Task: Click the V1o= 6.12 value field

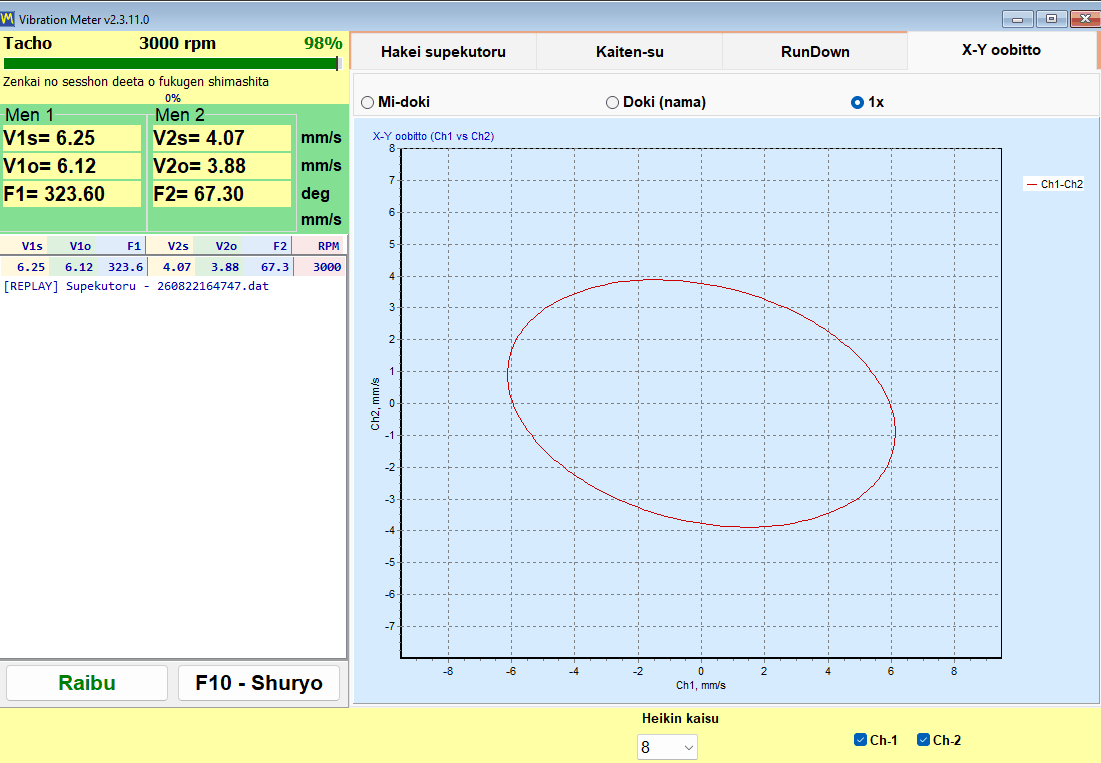Action: [72, 166]
